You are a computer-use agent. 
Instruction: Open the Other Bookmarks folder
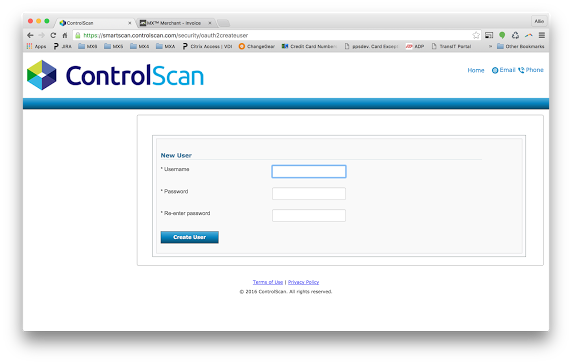[x=521, y=46]
